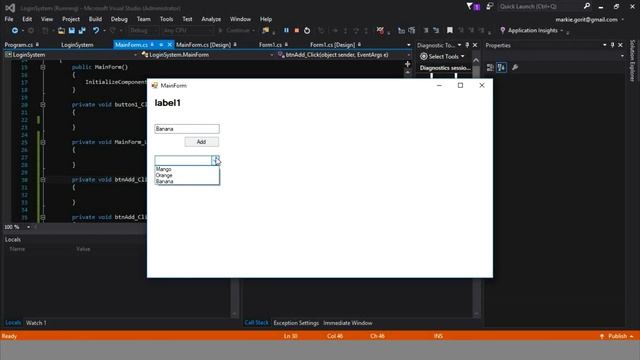This screenshot has width=640, height=360.
Task: Click the split editor plus icon
Action: [x=407, y=64]
